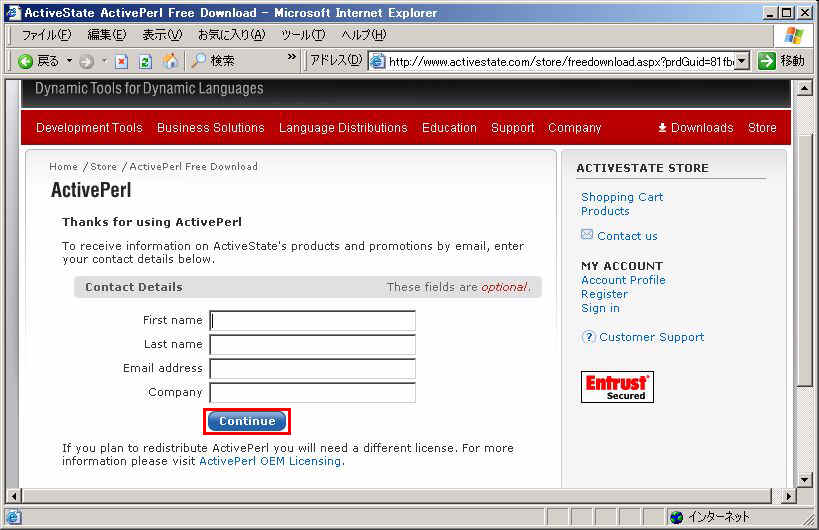The width and height of the screenshot is (819, 530).
Task: Click the Home breadcrumb link
Action: (63, 167)
